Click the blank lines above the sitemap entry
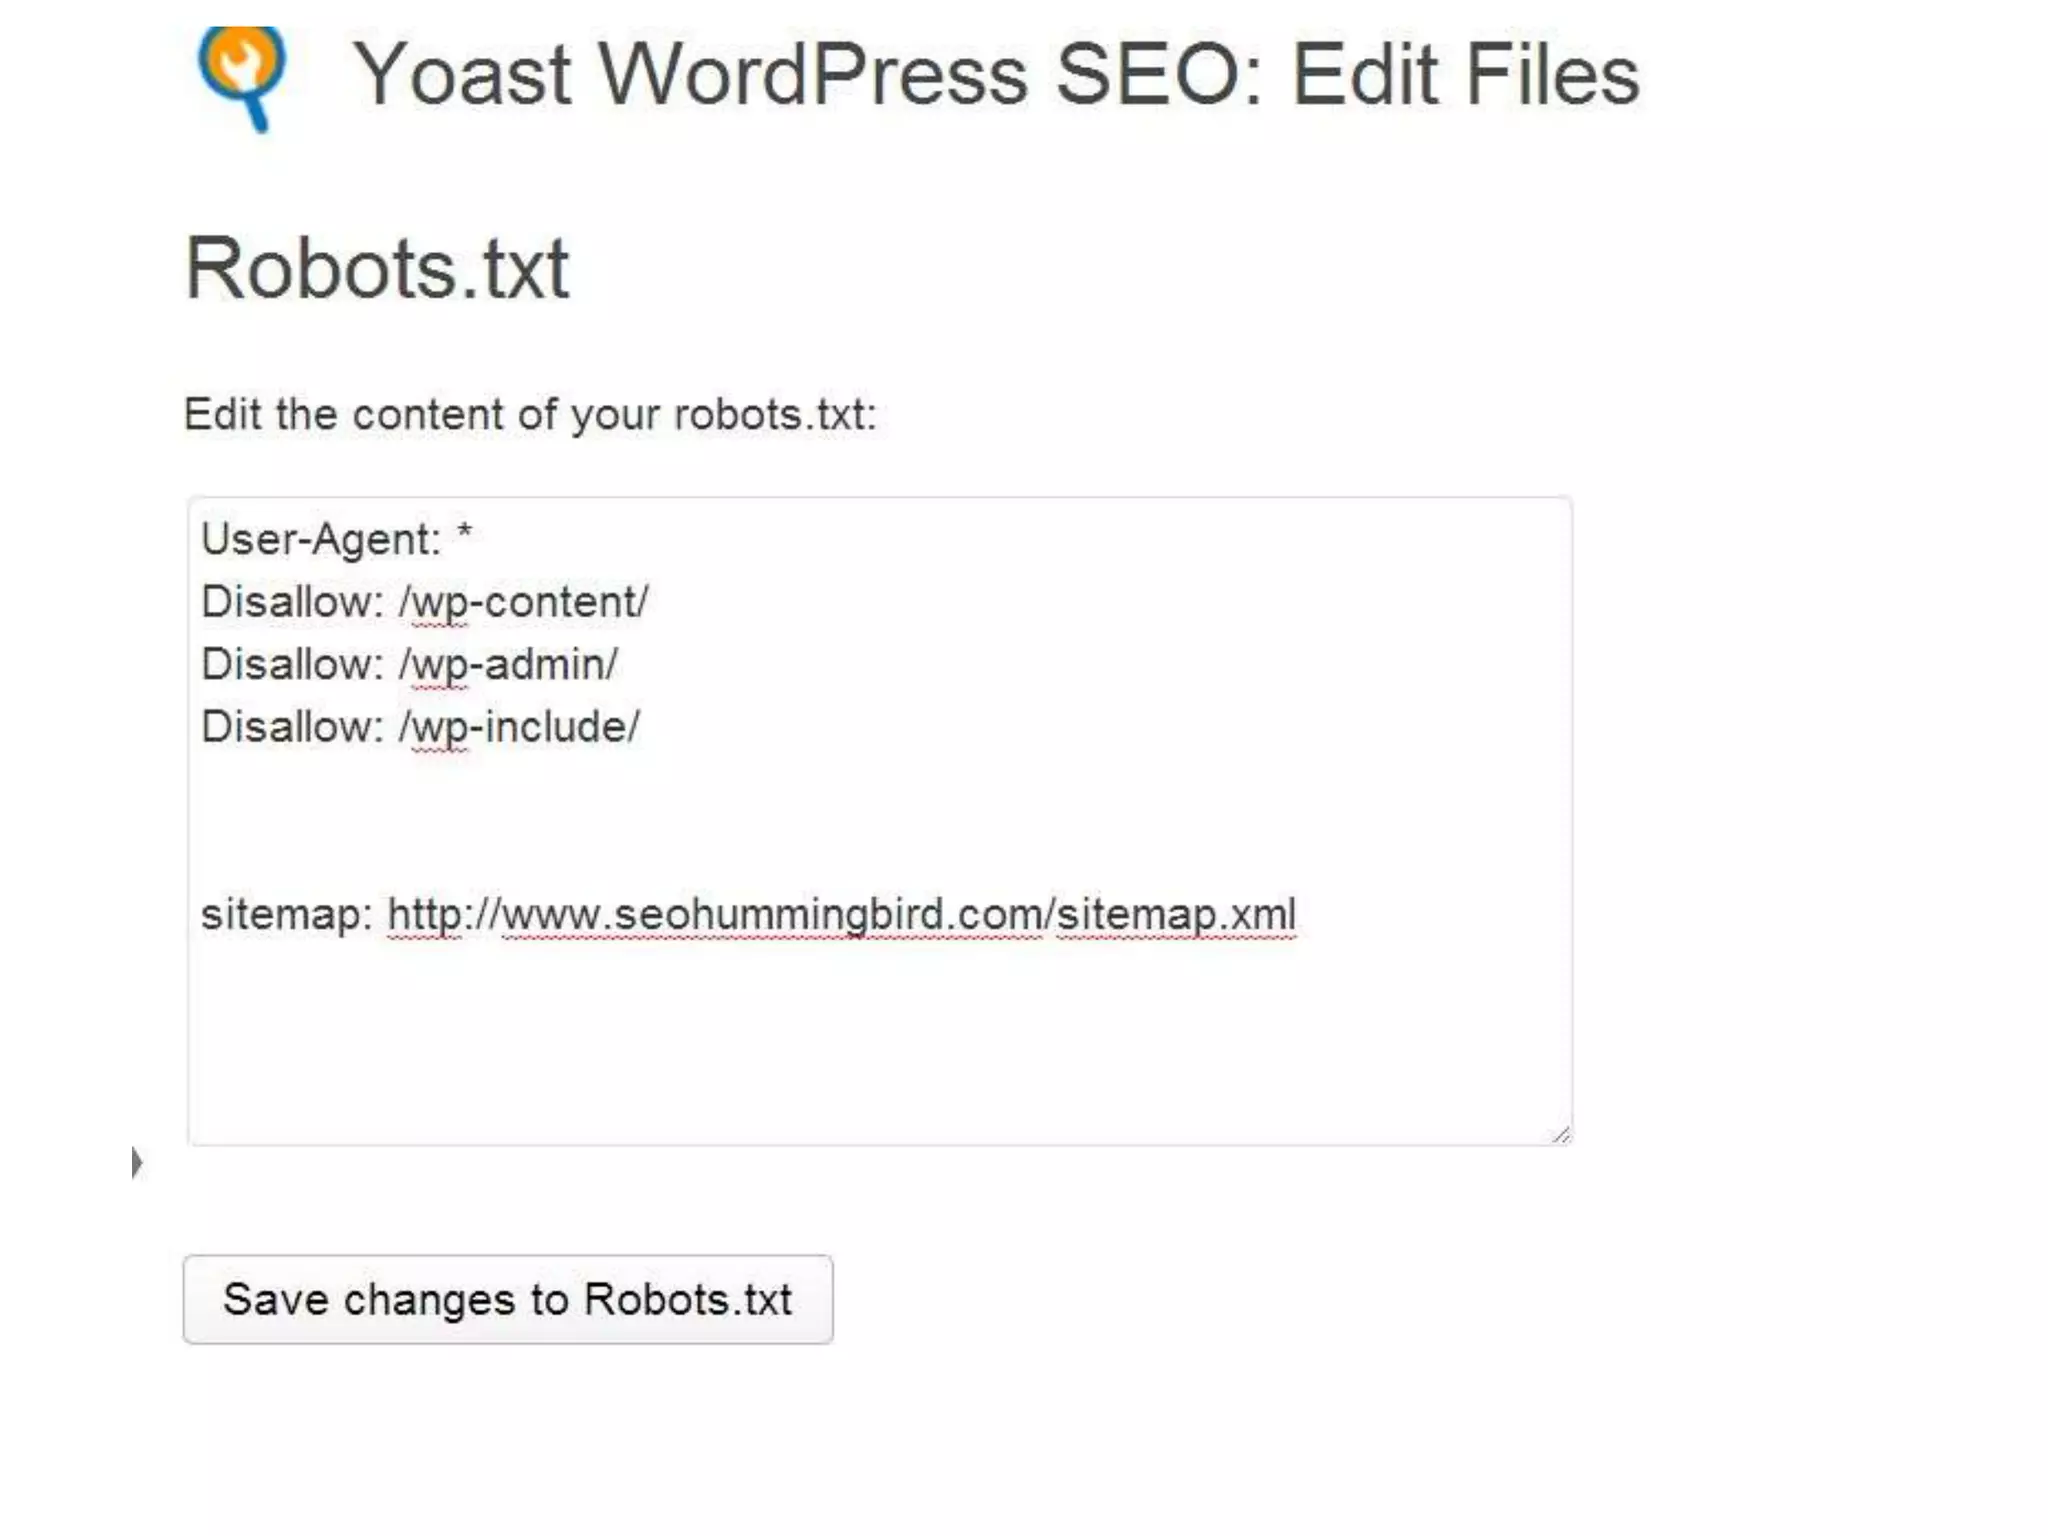This screenshot has width=2048, height=1536. coord(880,820)
